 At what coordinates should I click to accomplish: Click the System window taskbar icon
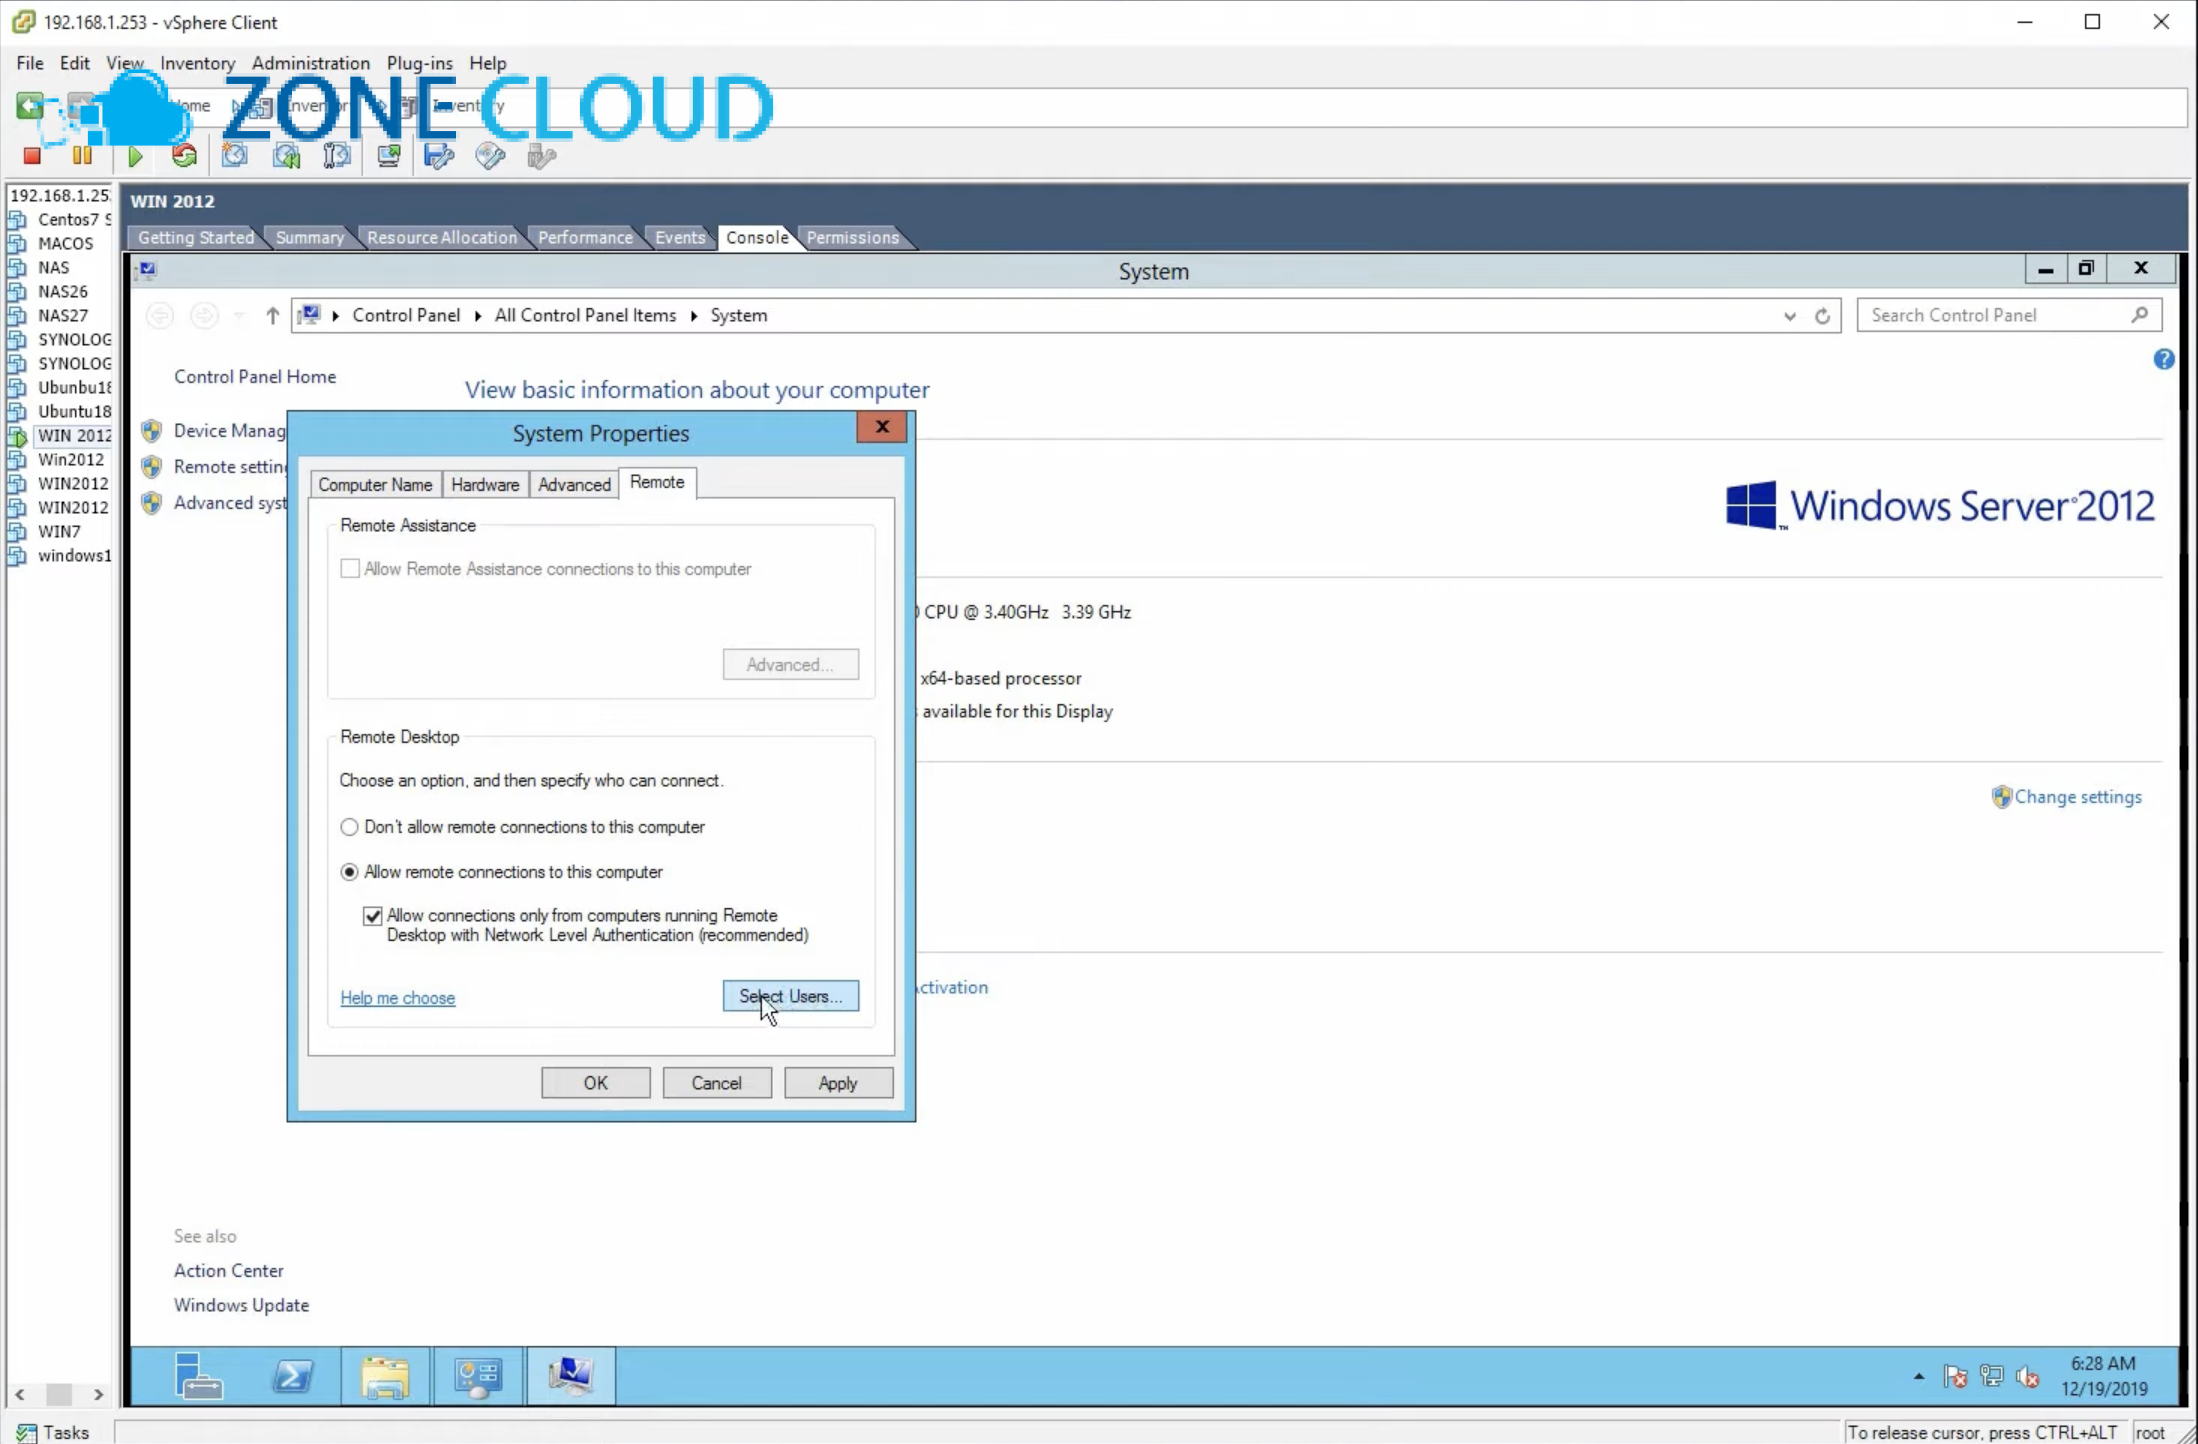(x=571, y=1376)
